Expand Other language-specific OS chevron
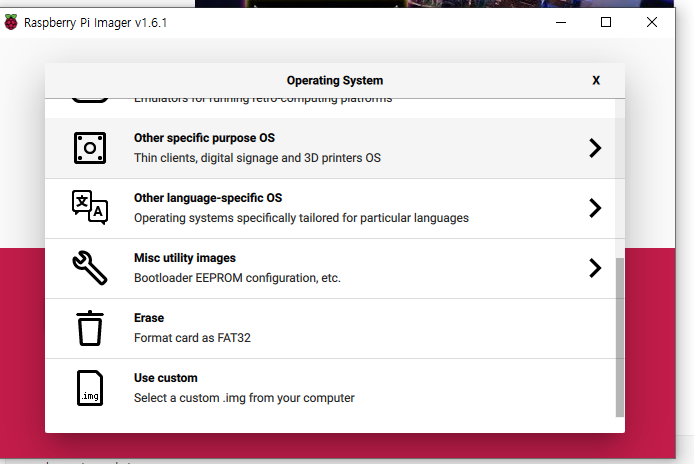 click(x=595, y=208)
